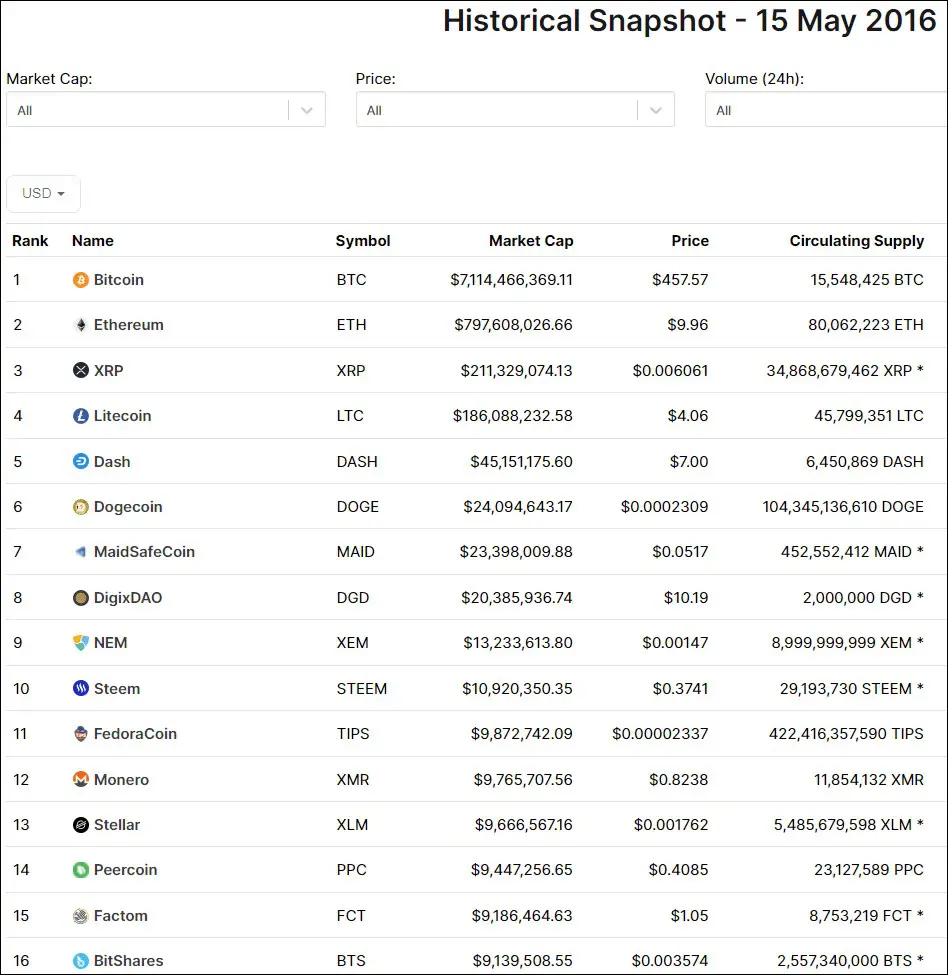Click the NEM logo icon
This screenshot has width=948, height=975.
[81, 642]
